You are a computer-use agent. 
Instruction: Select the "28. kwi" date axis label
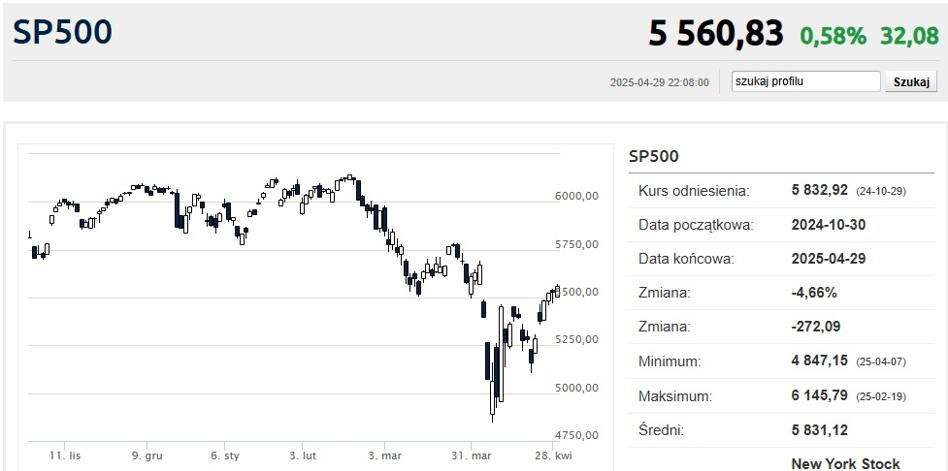(551, 455)
